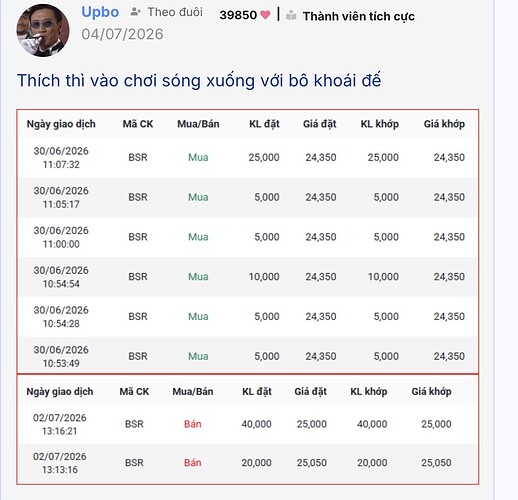Click the post date 04/07/2026
The image size is (518, 500).
tap(122, 34)
